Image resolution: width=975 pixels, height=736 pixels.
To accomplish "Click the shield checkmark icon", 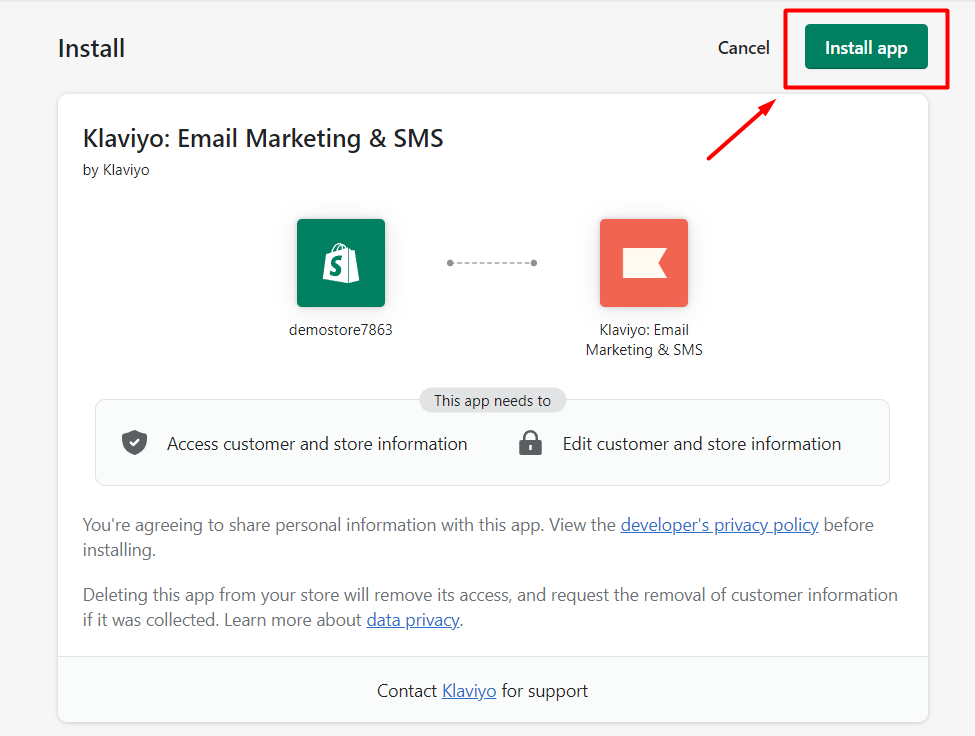I will 135,443.
